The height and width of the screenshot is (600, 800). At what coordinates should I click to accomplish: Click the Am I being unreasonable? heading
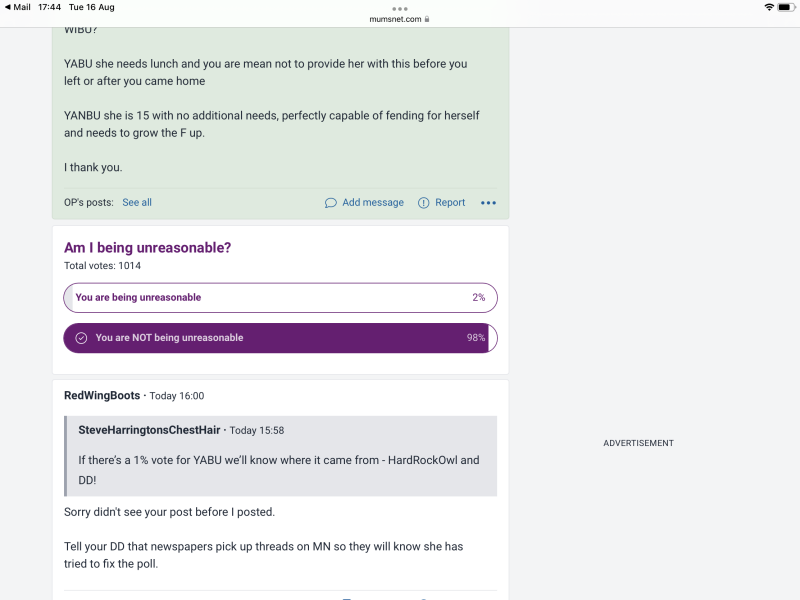(x=147, y=248)
